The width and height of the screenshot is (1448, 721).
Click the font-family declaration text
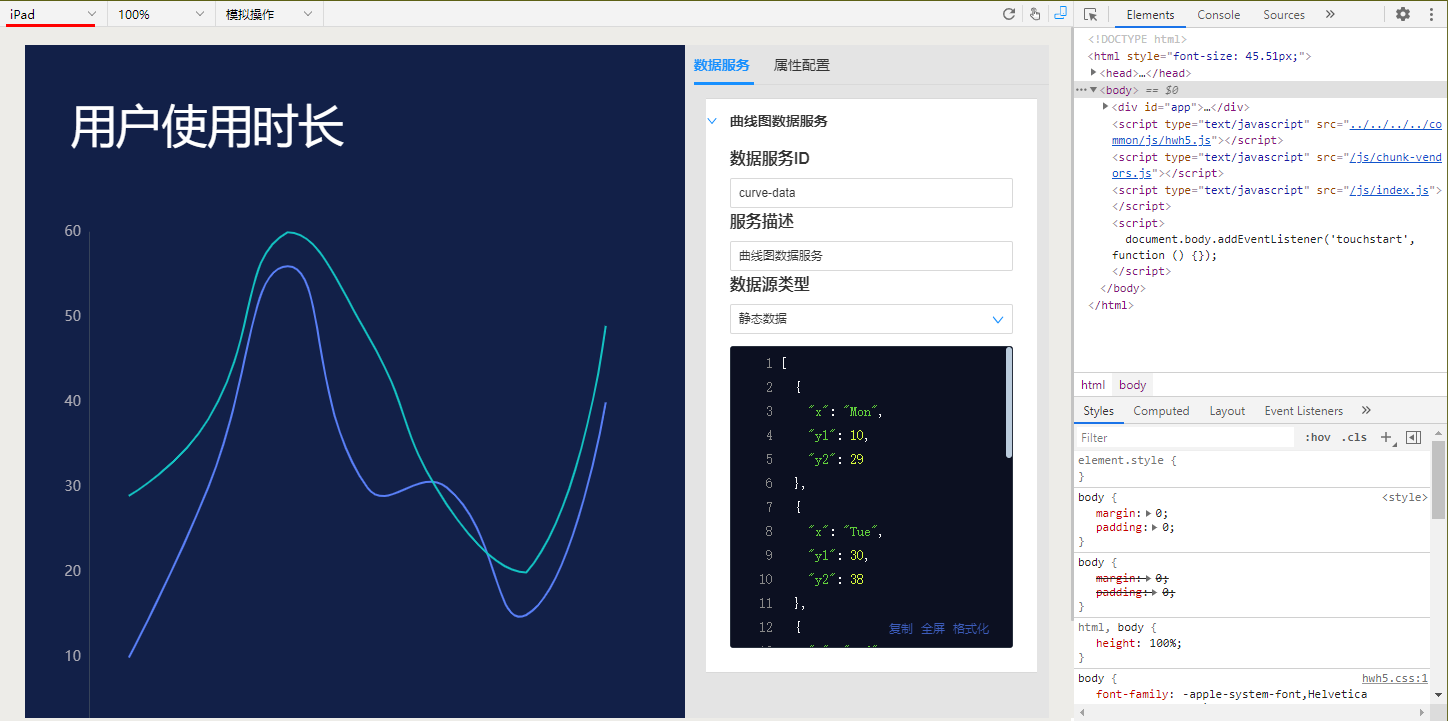[1231, 693]
